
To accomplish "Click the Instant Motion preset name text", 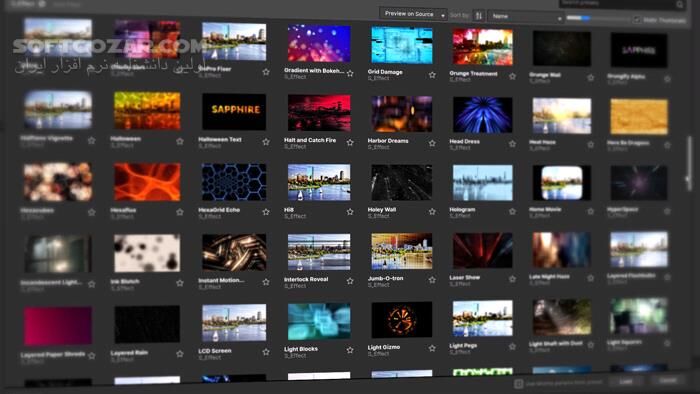I will coord(221,280).
